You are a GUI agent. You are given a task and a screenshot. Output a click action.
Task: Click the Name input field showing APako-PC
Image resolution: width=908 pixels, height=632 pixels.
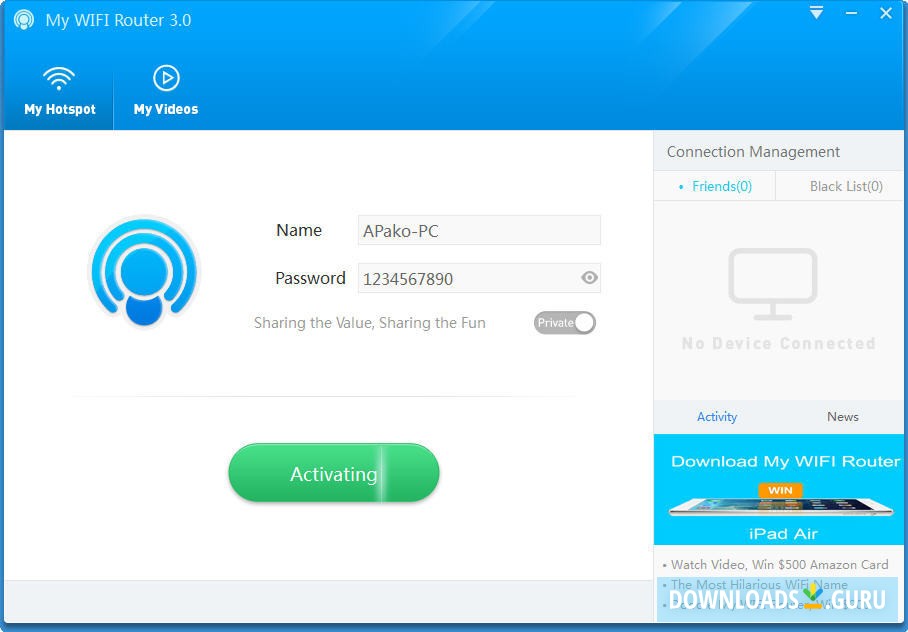tap(479, 230)
